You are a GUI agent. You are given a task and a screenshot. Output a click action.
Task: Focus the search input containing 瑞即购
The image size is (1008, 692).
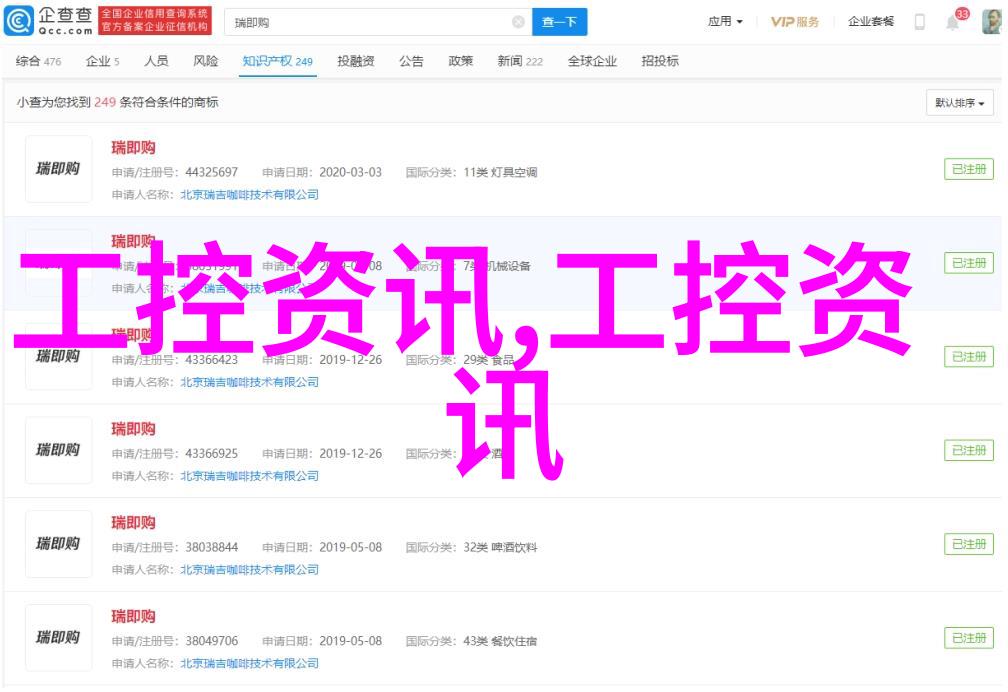click(378, 23)
